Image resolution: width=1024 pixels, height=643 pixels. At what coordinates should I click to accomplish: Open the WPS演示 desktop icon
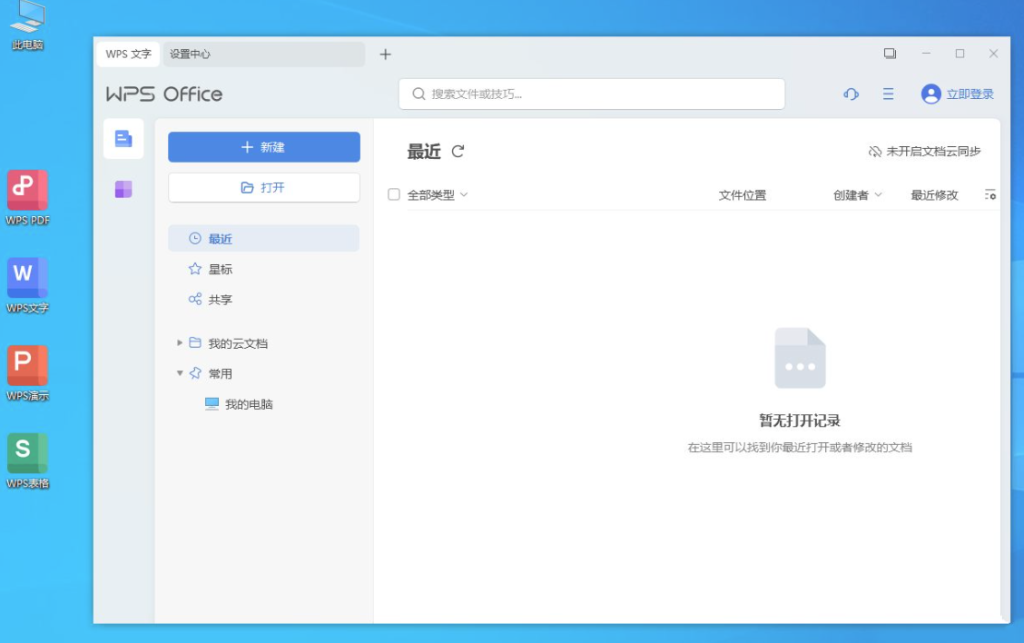tap(27, 373)
